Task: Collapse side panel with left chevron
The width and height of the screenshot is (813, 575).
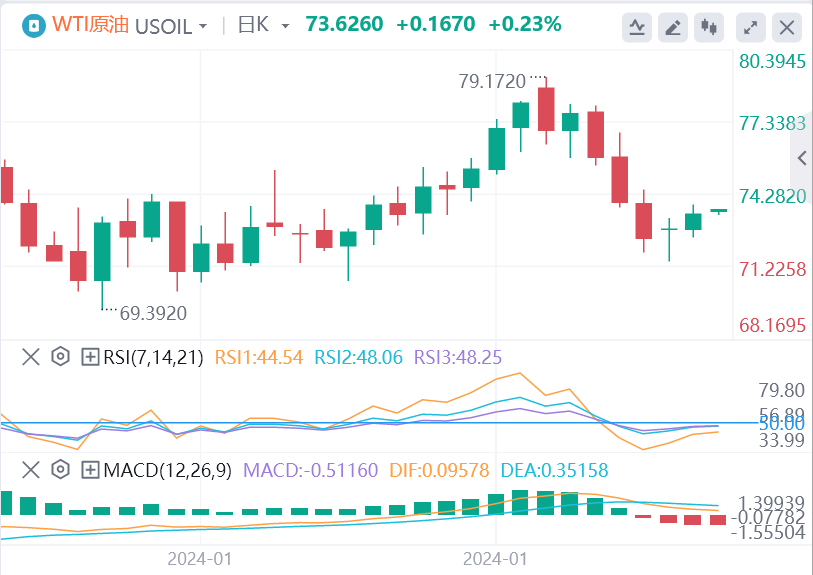Action: [x=801, y=158]
